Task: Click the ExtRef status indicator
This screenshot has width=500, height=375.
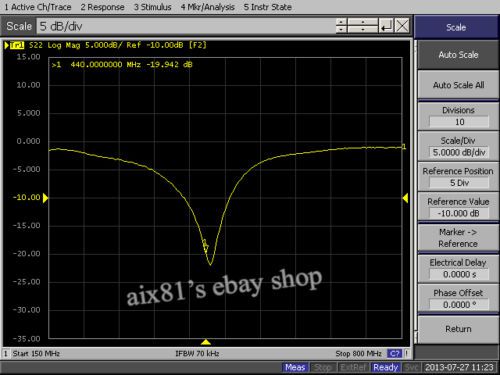Action: [x=354, y=367]
